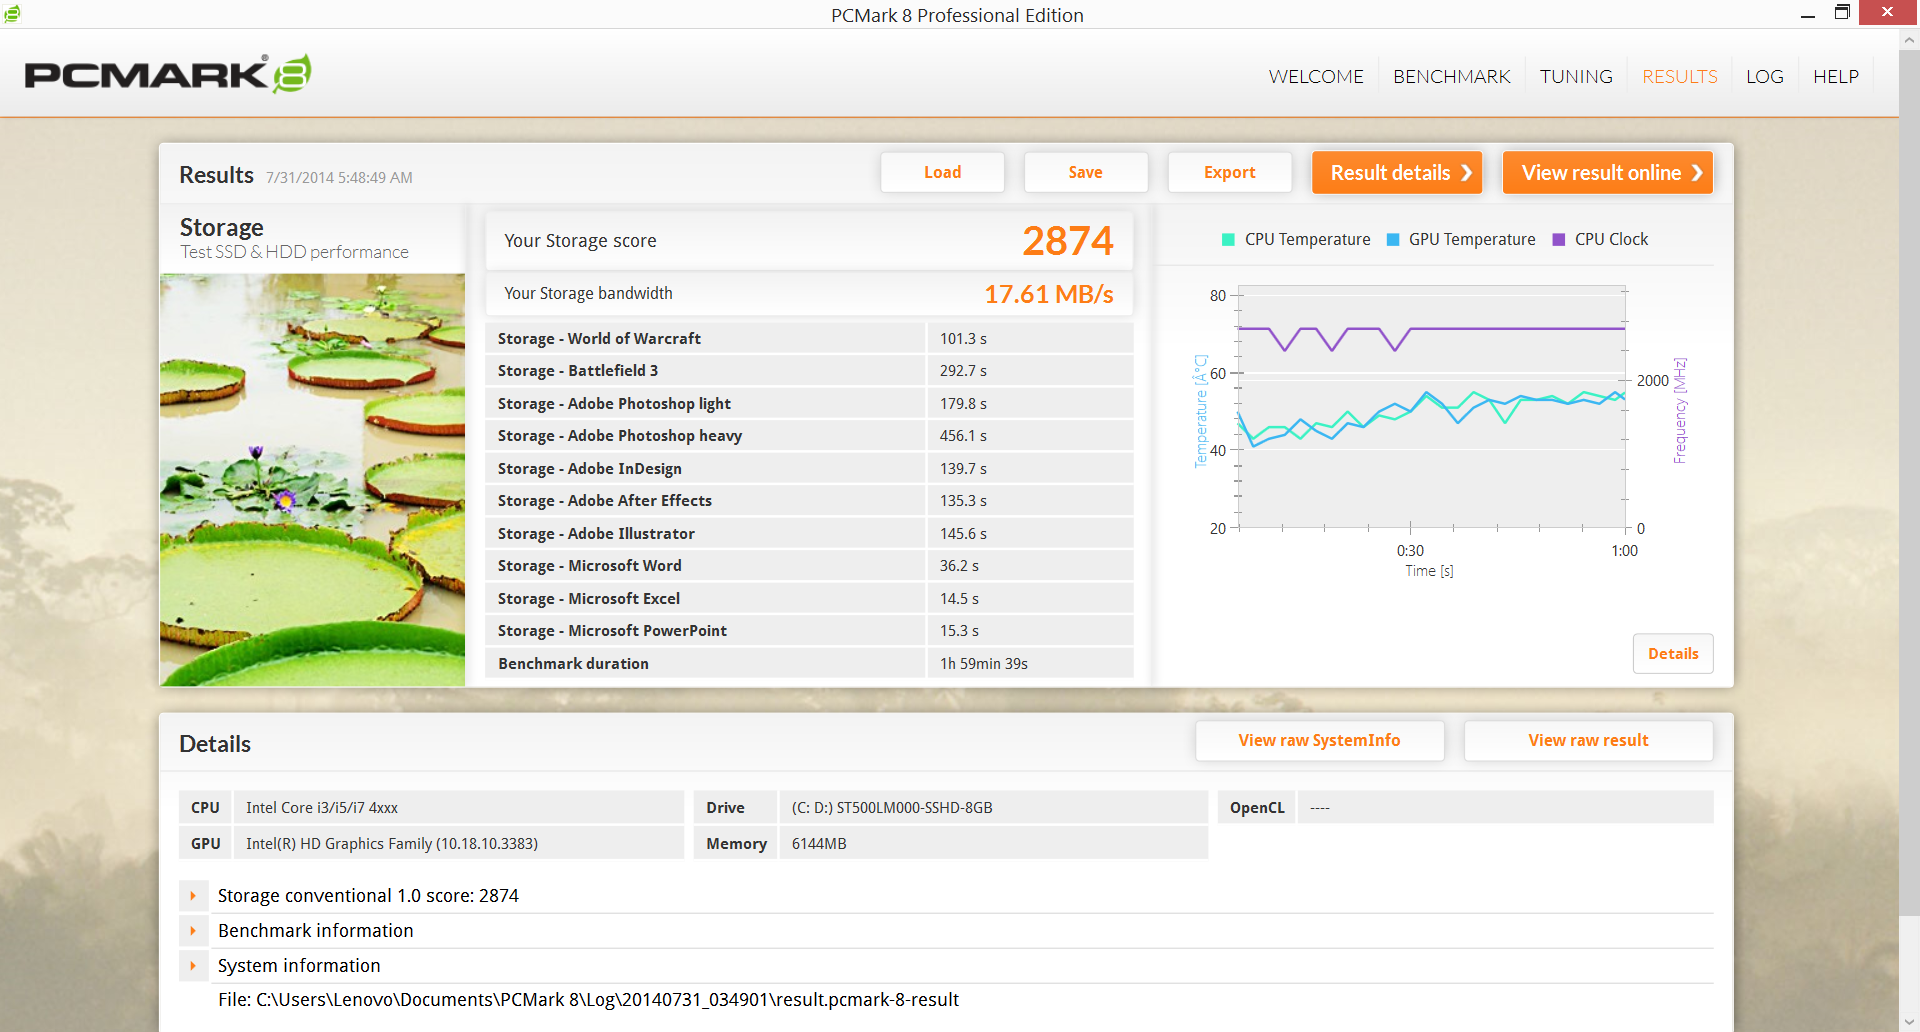Open the TUNING tab
Image resolution: width=1920 pixels, height=1032 pixels.
(x=1576, y=76)
